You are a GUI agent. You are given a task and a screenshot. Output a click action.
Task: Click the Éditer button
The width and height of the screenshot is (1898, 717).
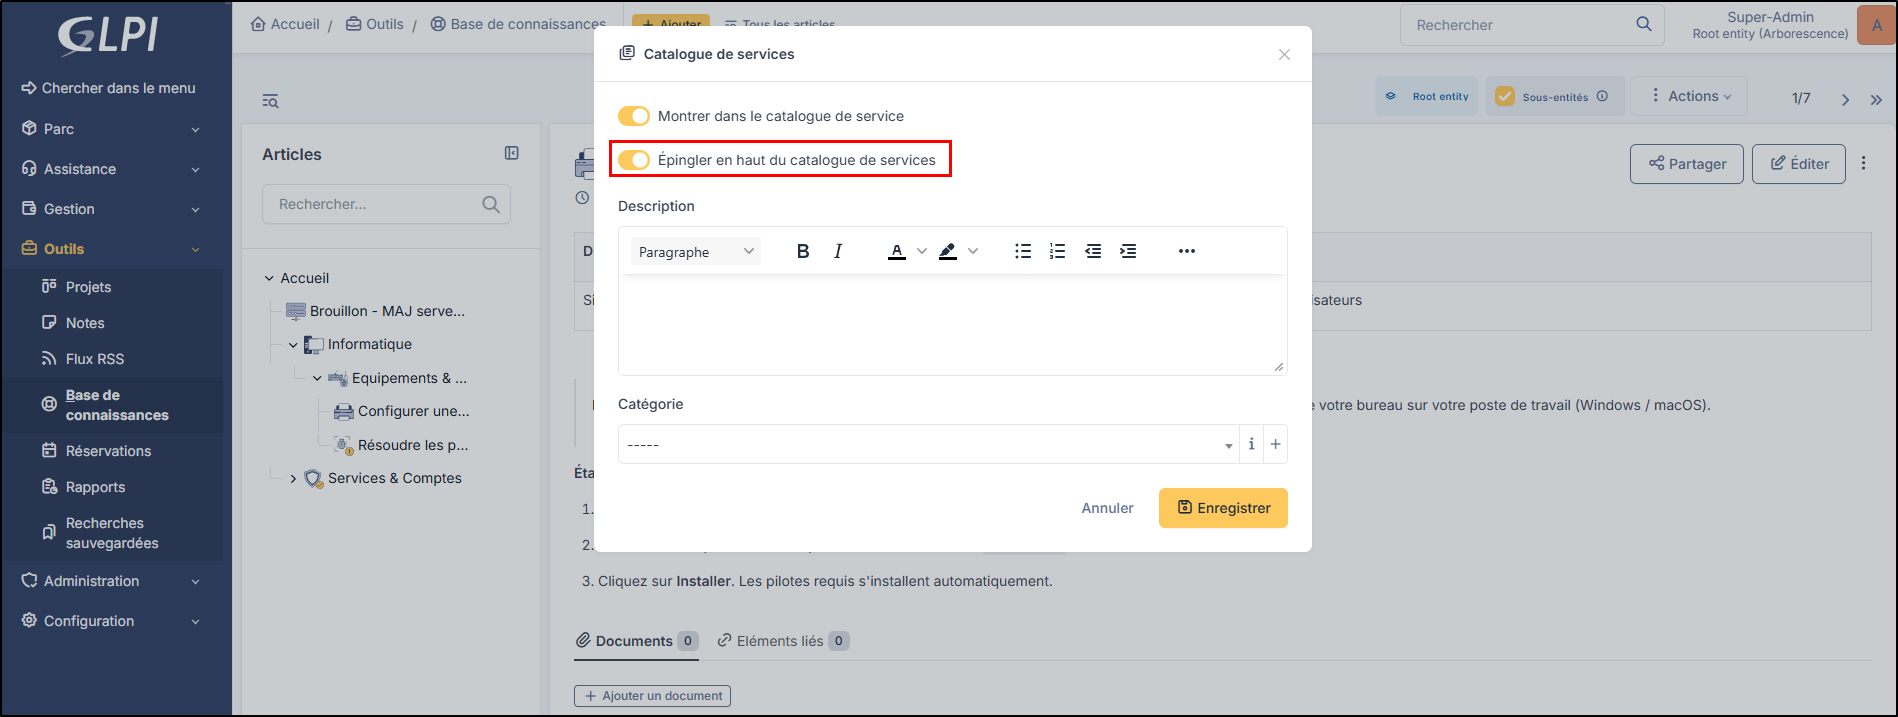tap(1799, 164)
